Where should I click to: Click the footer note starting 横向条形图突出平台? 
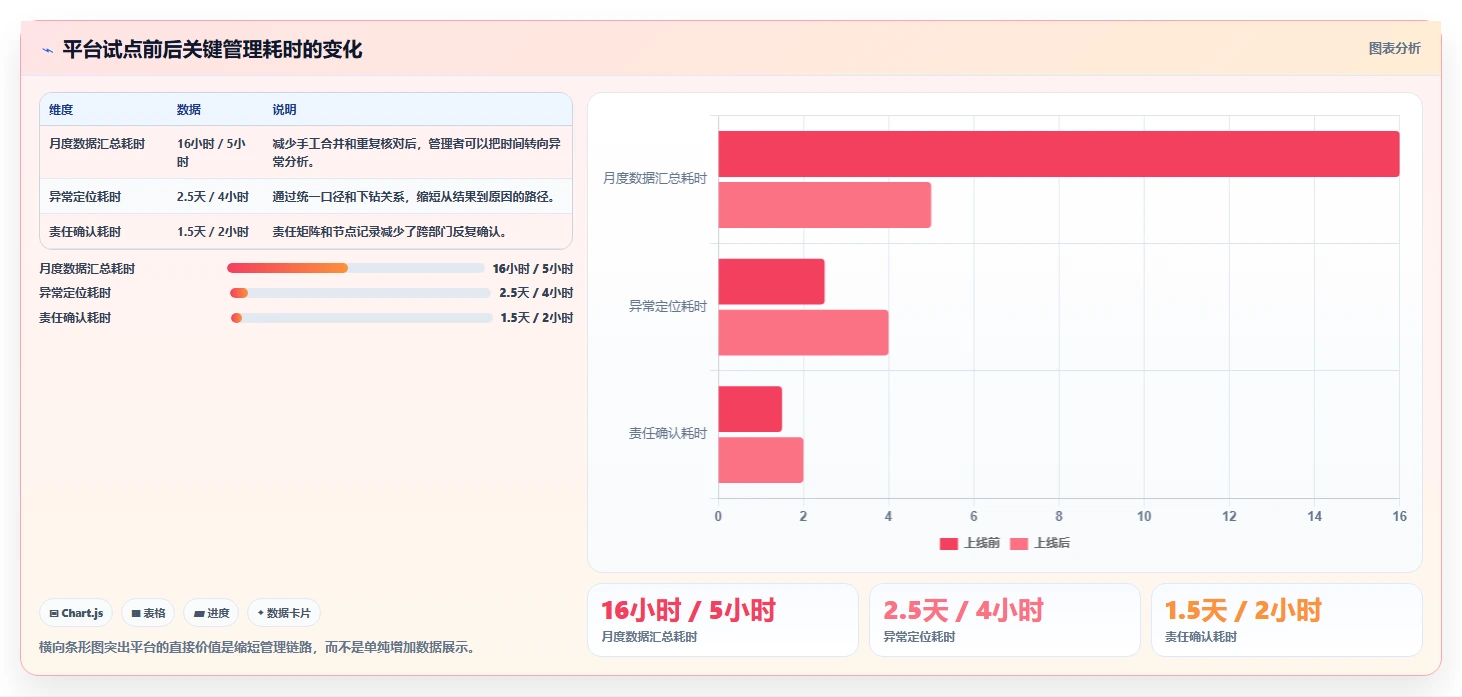pyautogui.click(x=257, y=648)
